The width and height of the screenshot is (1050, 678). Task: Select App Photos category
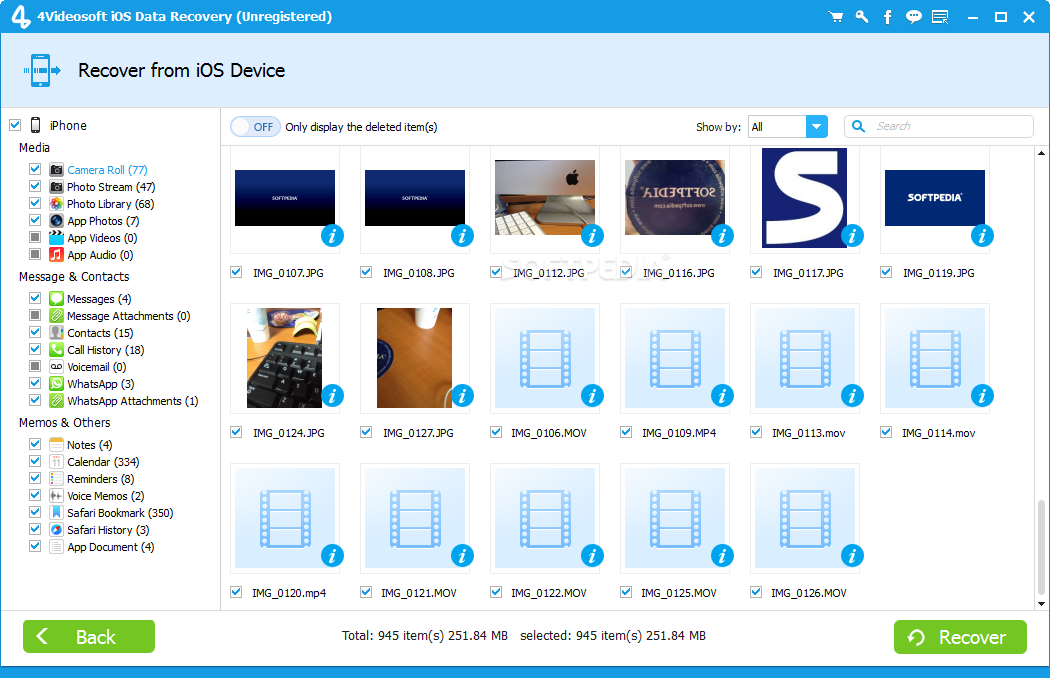point(103,221)
